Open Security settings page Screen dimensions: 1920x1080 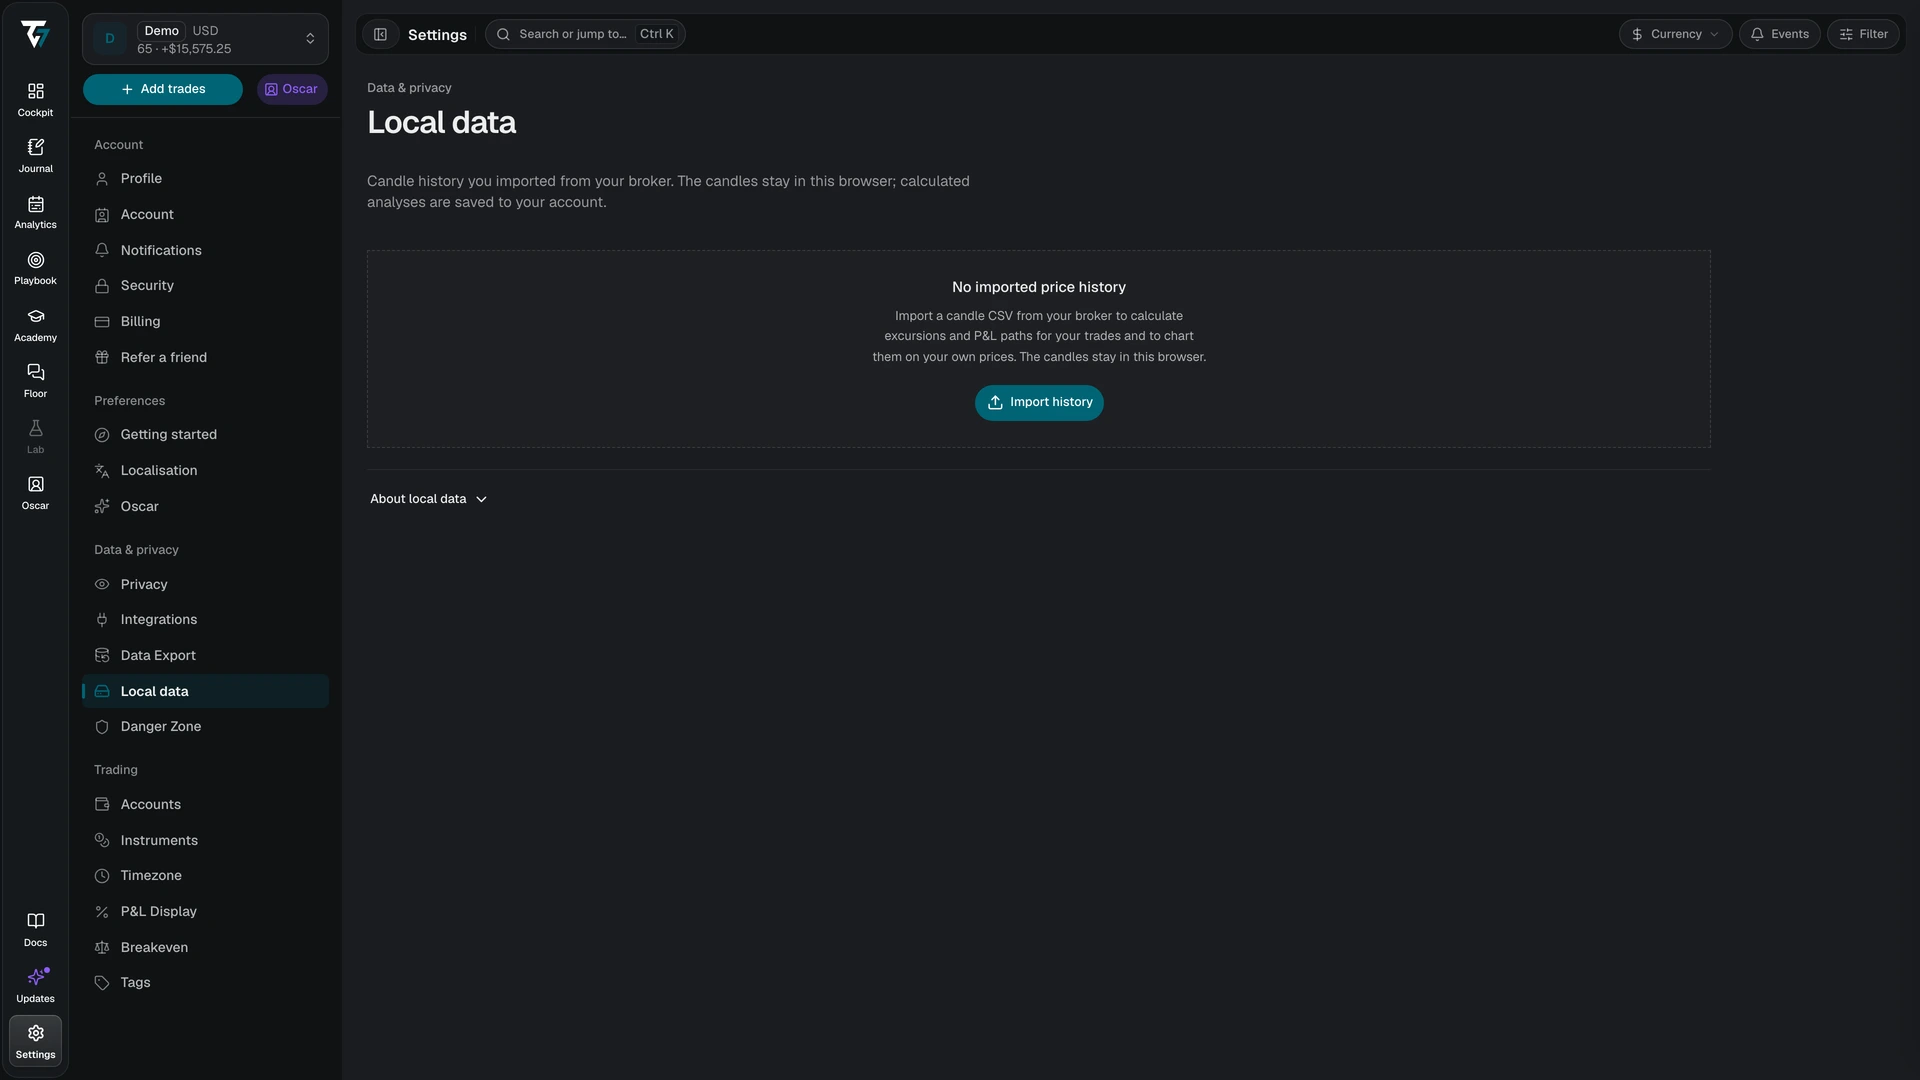click(205, 286)
